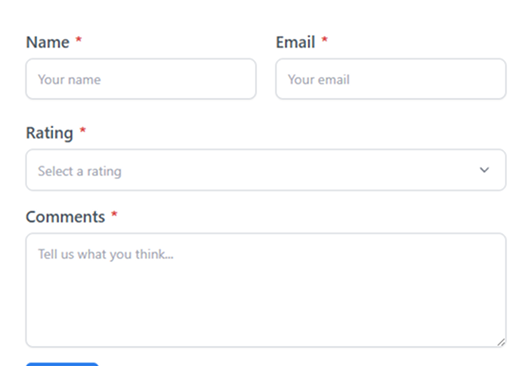This screenshot has width=530, height=366.
Task: Click the 'Your email' placeholder text
Action: coord(319,80)
